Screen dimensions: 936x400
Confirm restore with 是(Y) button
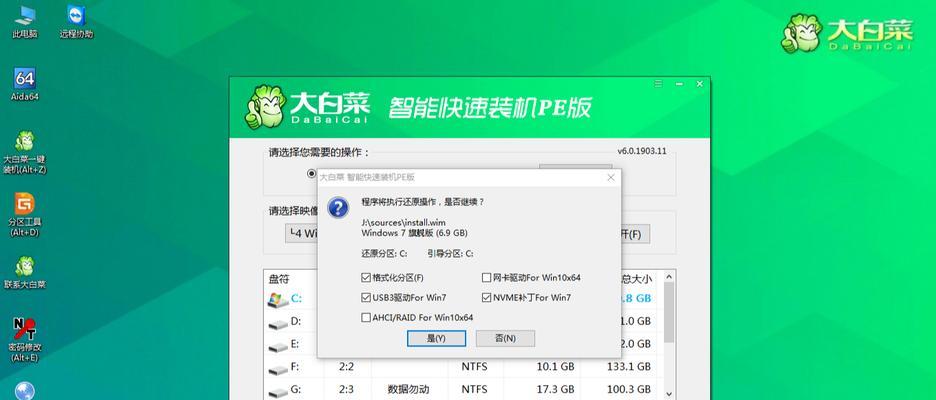pyautogui.click(x=436, y=339)
